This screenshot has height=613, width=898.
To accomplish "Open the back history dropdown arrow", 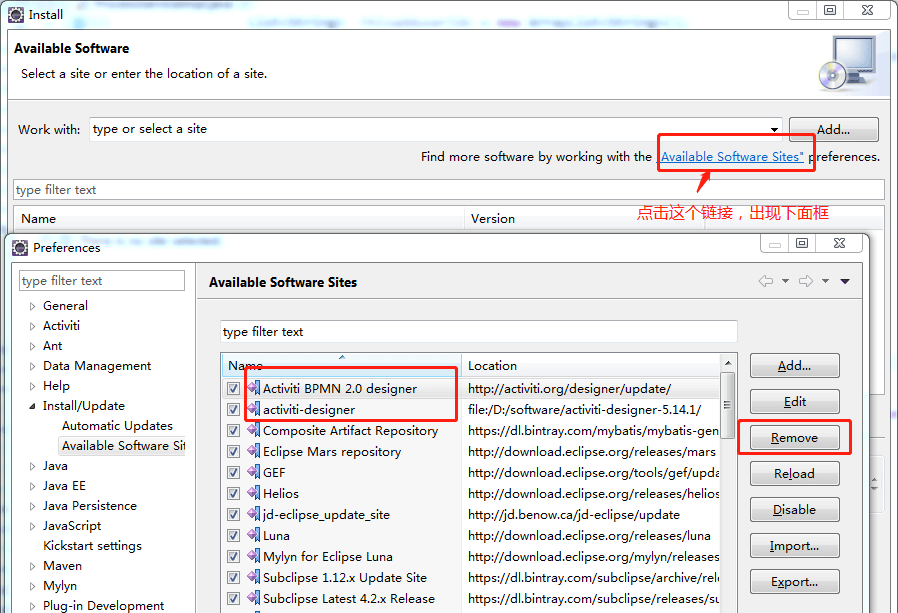I will (785, 281).
